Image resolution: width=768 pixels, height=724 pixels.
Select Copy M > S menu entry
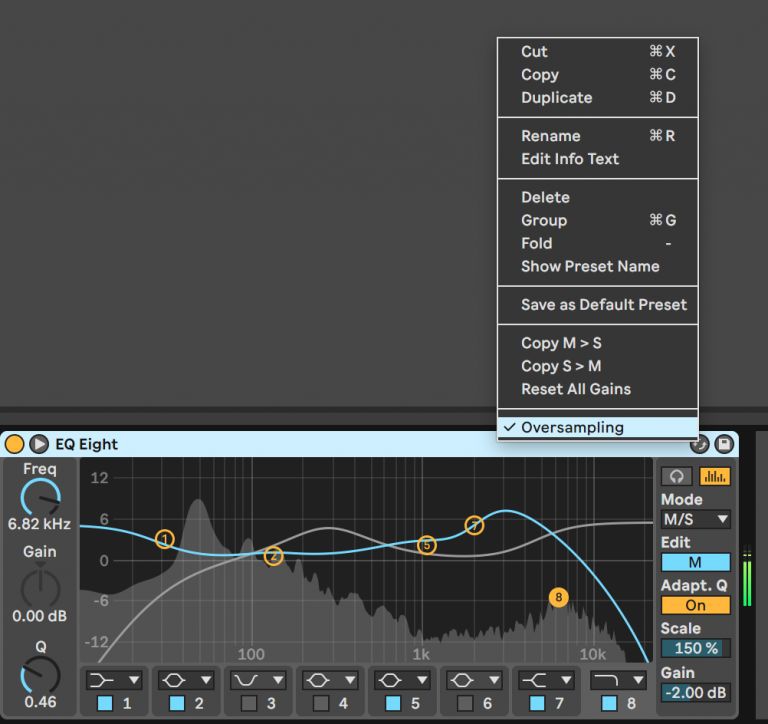point(598,343)
